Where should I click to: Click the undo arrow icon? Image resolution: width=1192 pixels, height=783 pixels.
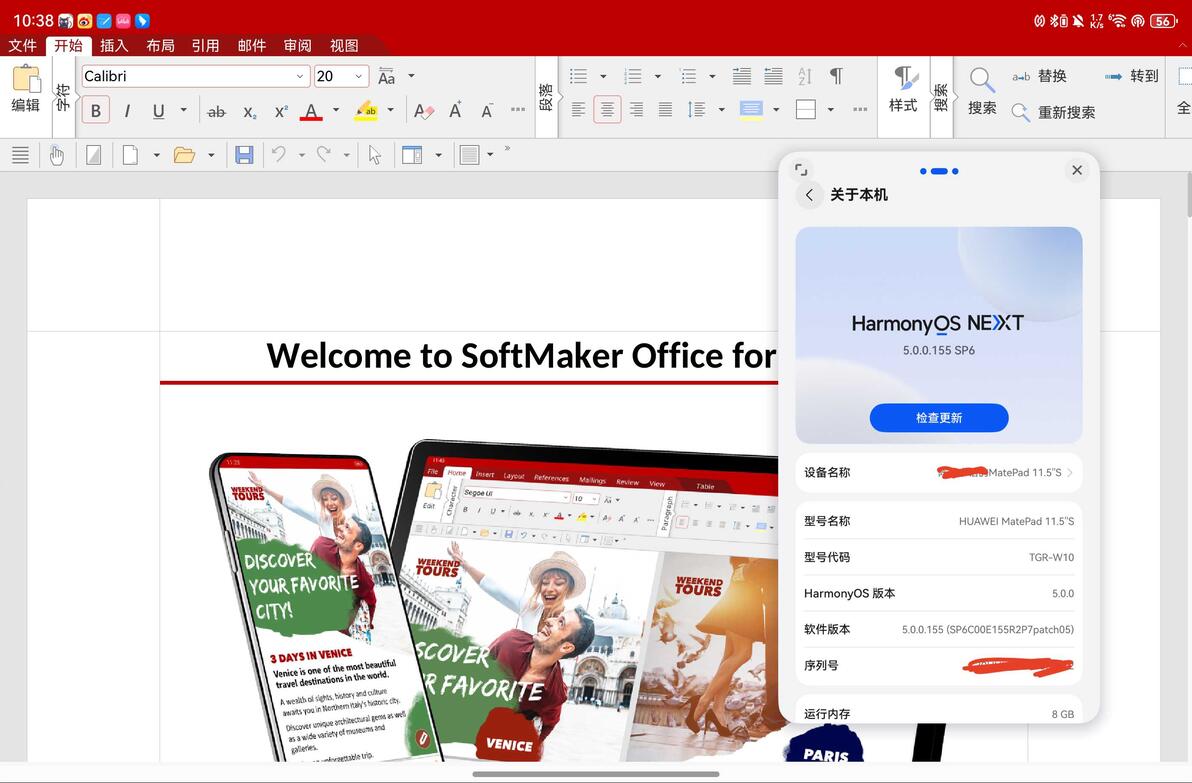tap(279, 155)
